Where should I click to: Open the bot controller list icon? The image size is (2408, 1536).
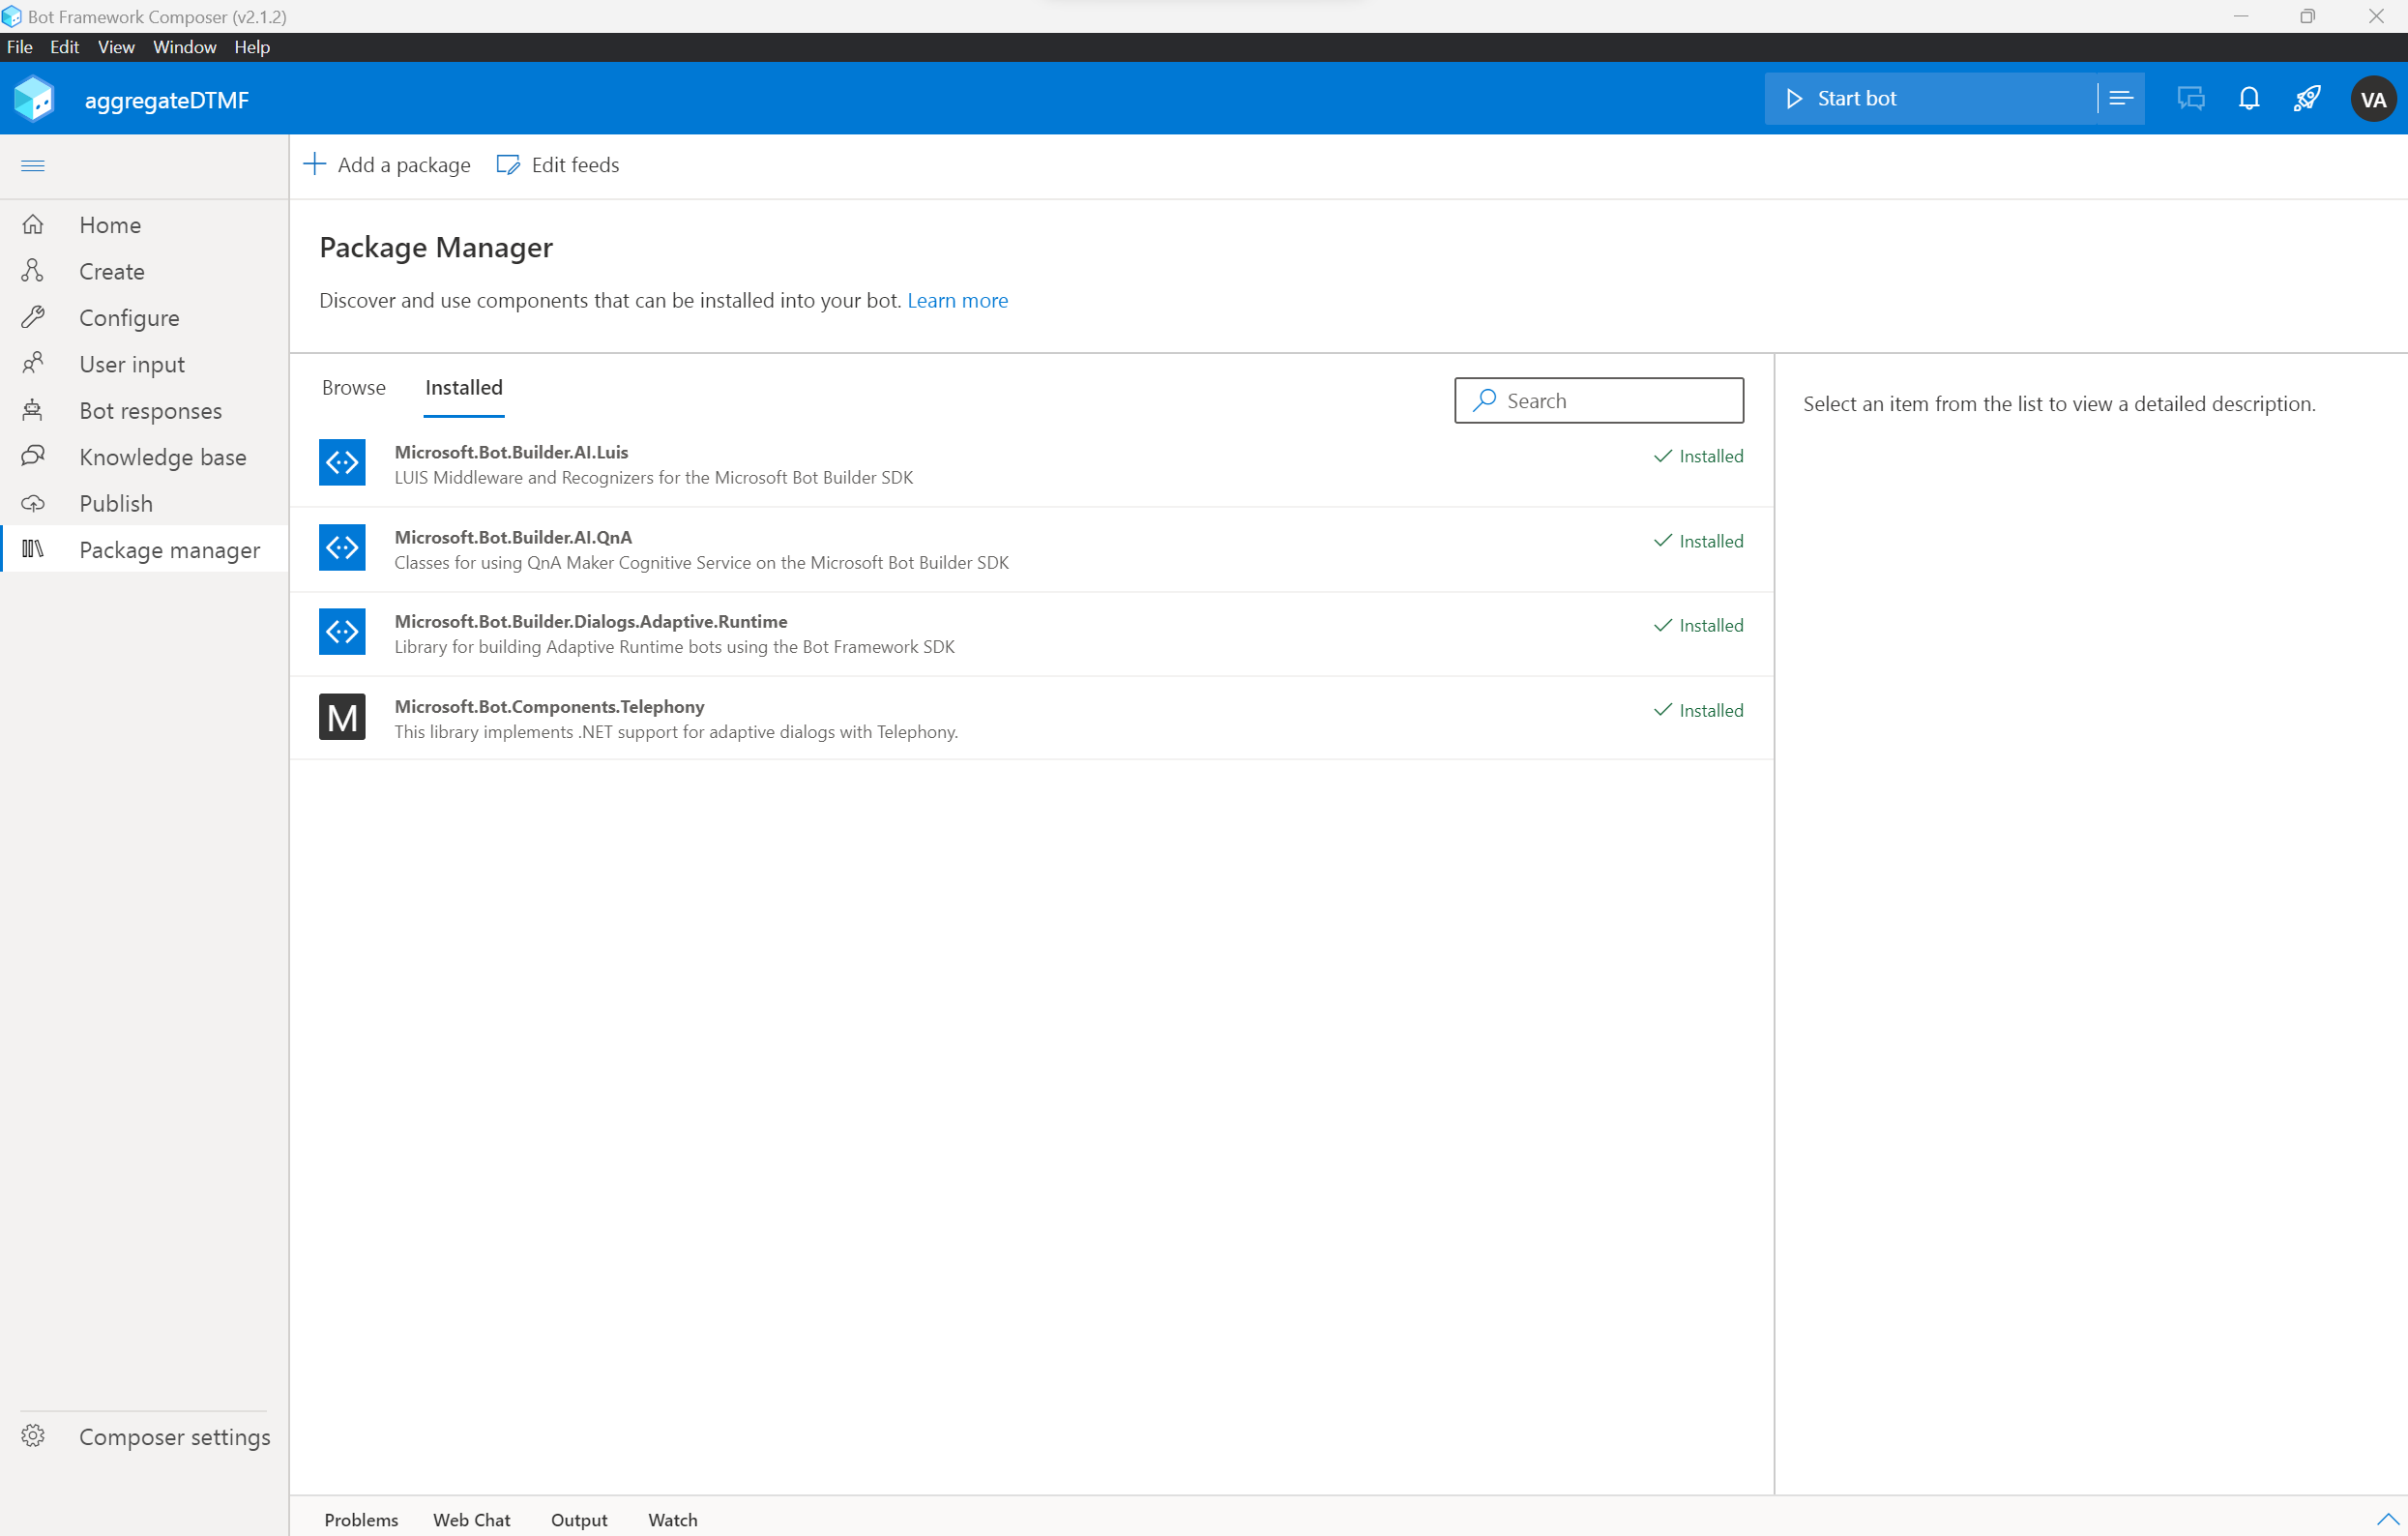(x=2121, y=98)
